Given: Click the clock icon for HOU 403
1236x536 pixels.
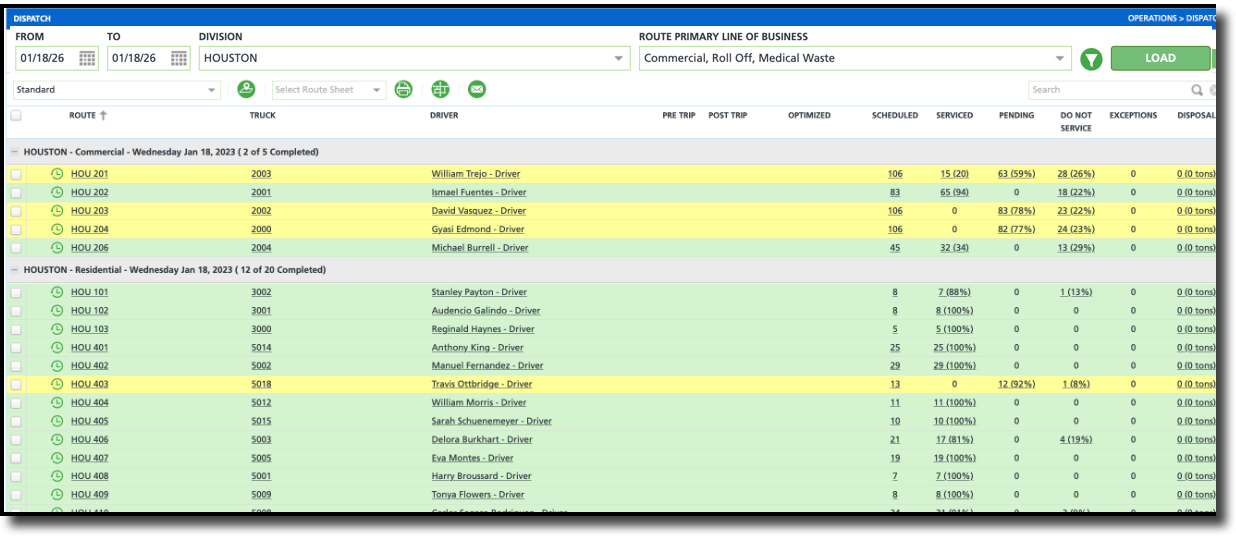Looking at the screenshot, I should point(57,384).
